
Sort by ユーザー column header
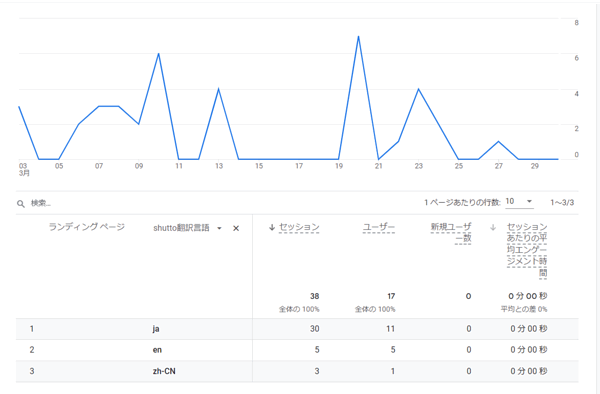coord(378,227)
